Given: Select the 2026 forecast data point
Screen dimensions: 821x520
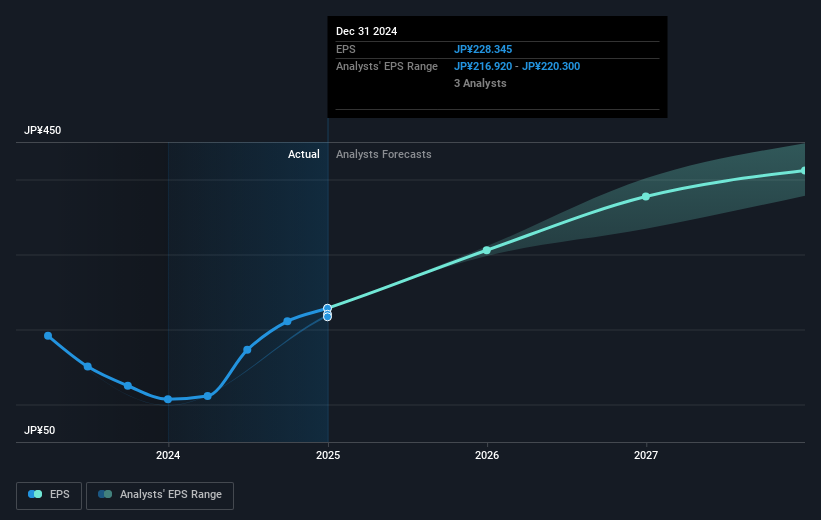Looking at the screenshot, I should [487, 250].
